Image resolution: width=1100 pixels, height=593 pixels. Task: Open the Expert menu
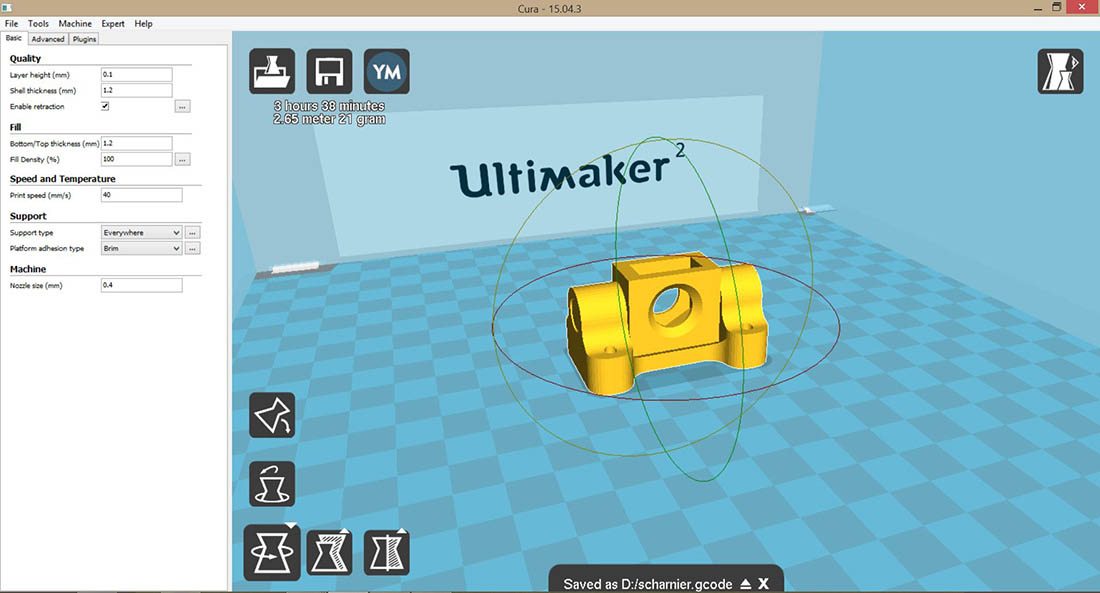pyautogui.click(x=112, y=23)
